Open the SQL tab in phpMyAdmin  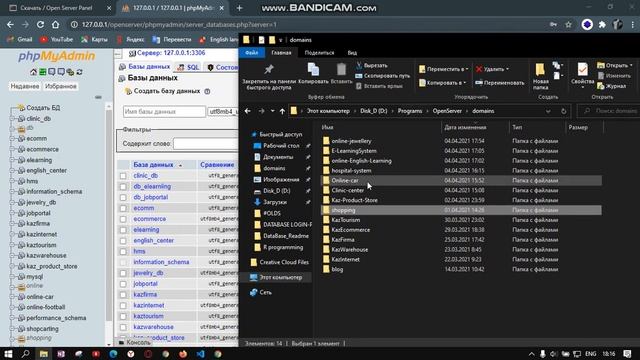(189, 67)
